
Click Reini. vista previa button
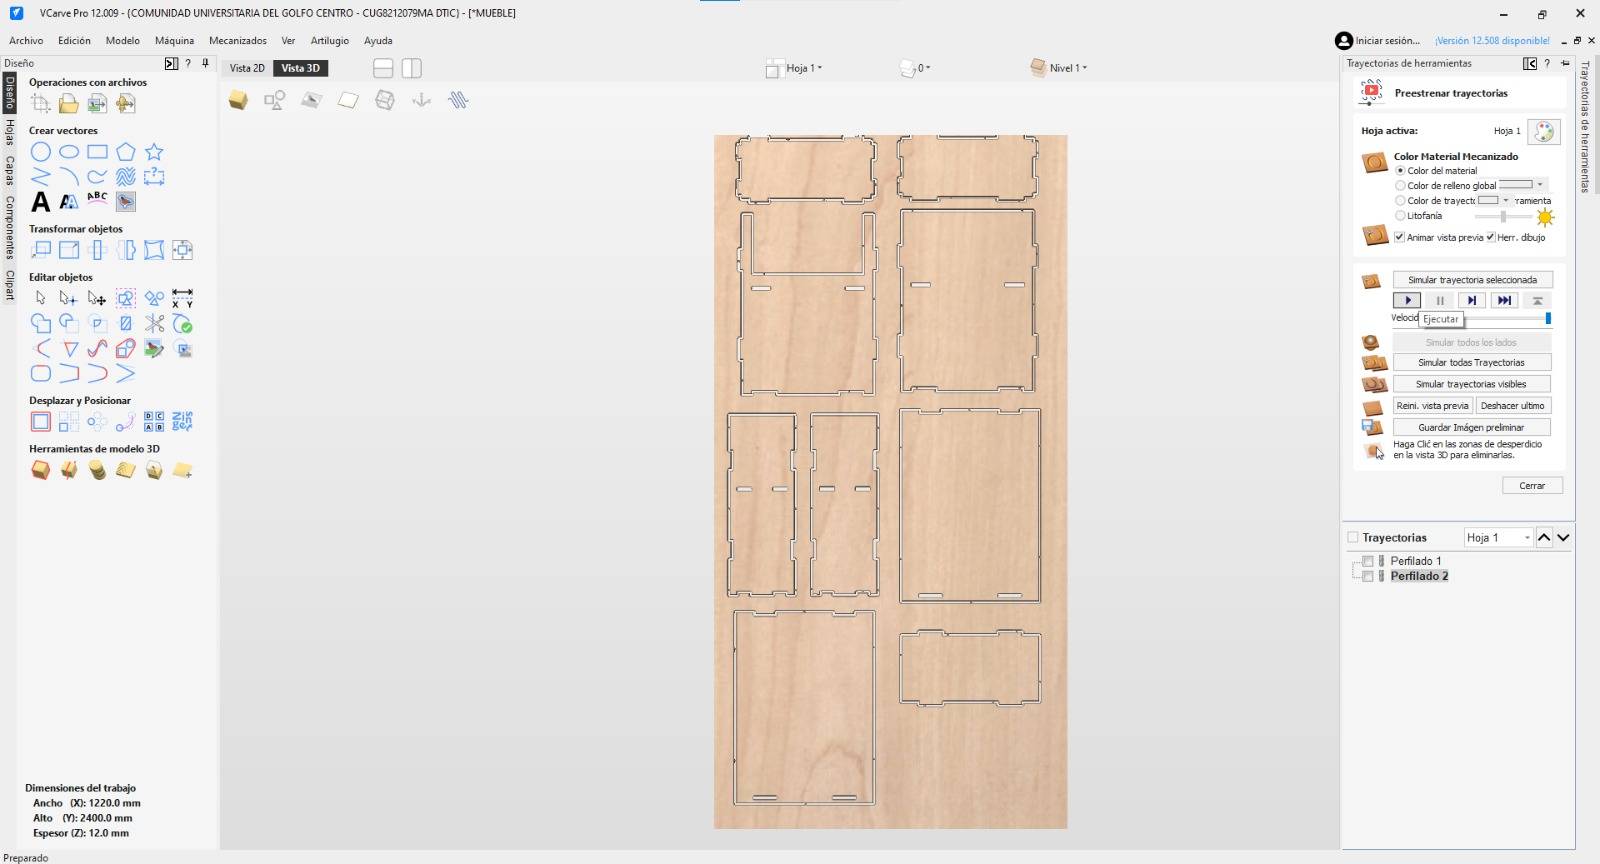click(x=1433, y=406)
